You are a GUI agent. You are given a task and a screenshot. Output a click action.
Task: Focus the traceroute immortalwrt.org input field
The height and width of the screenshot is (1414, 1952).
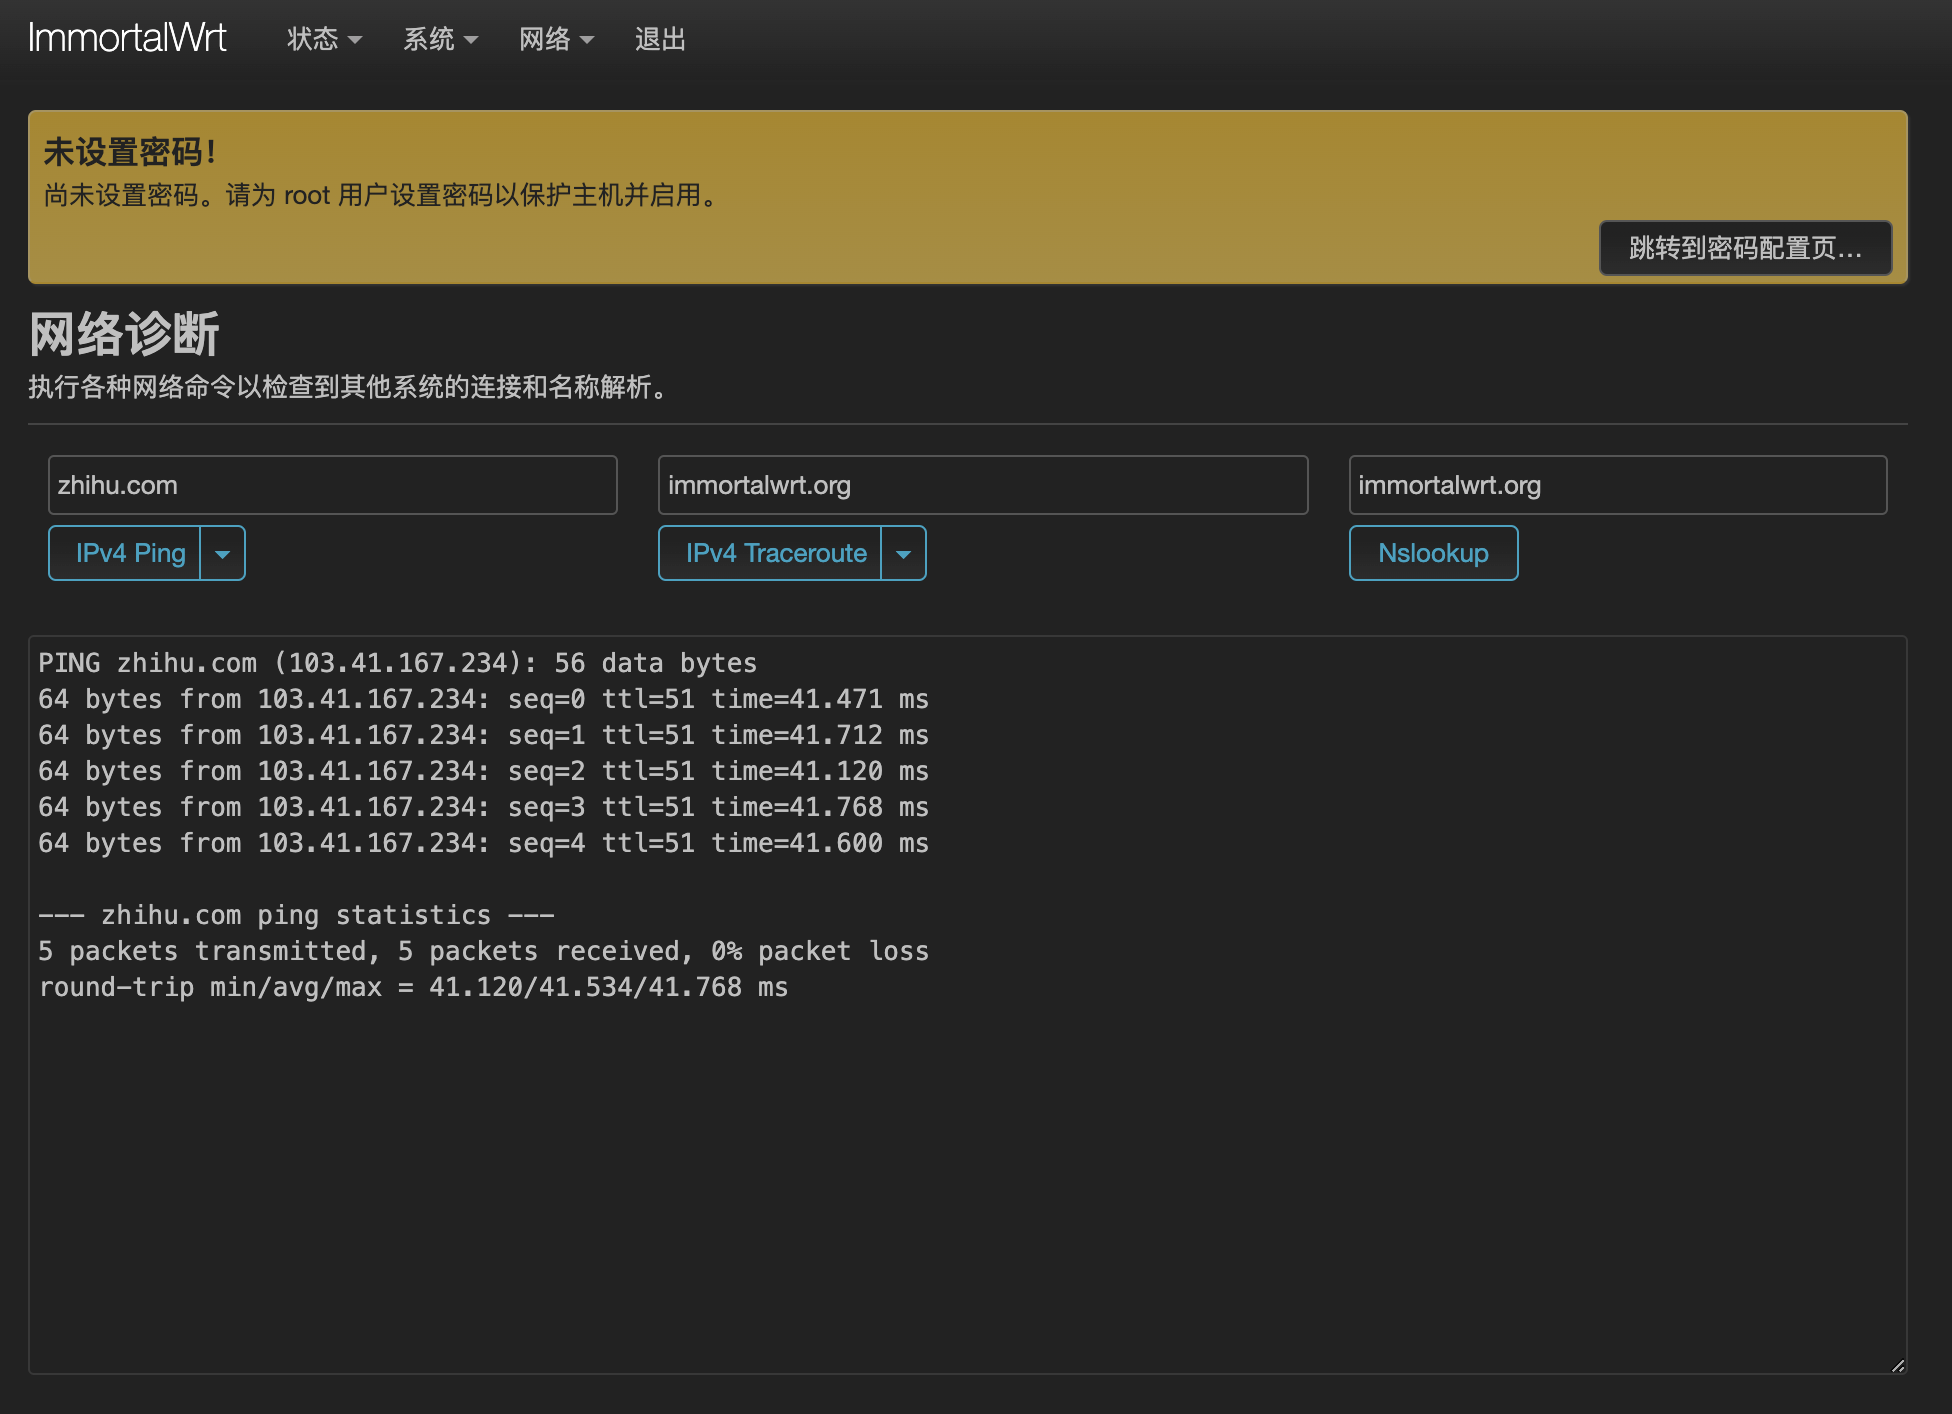983,485
